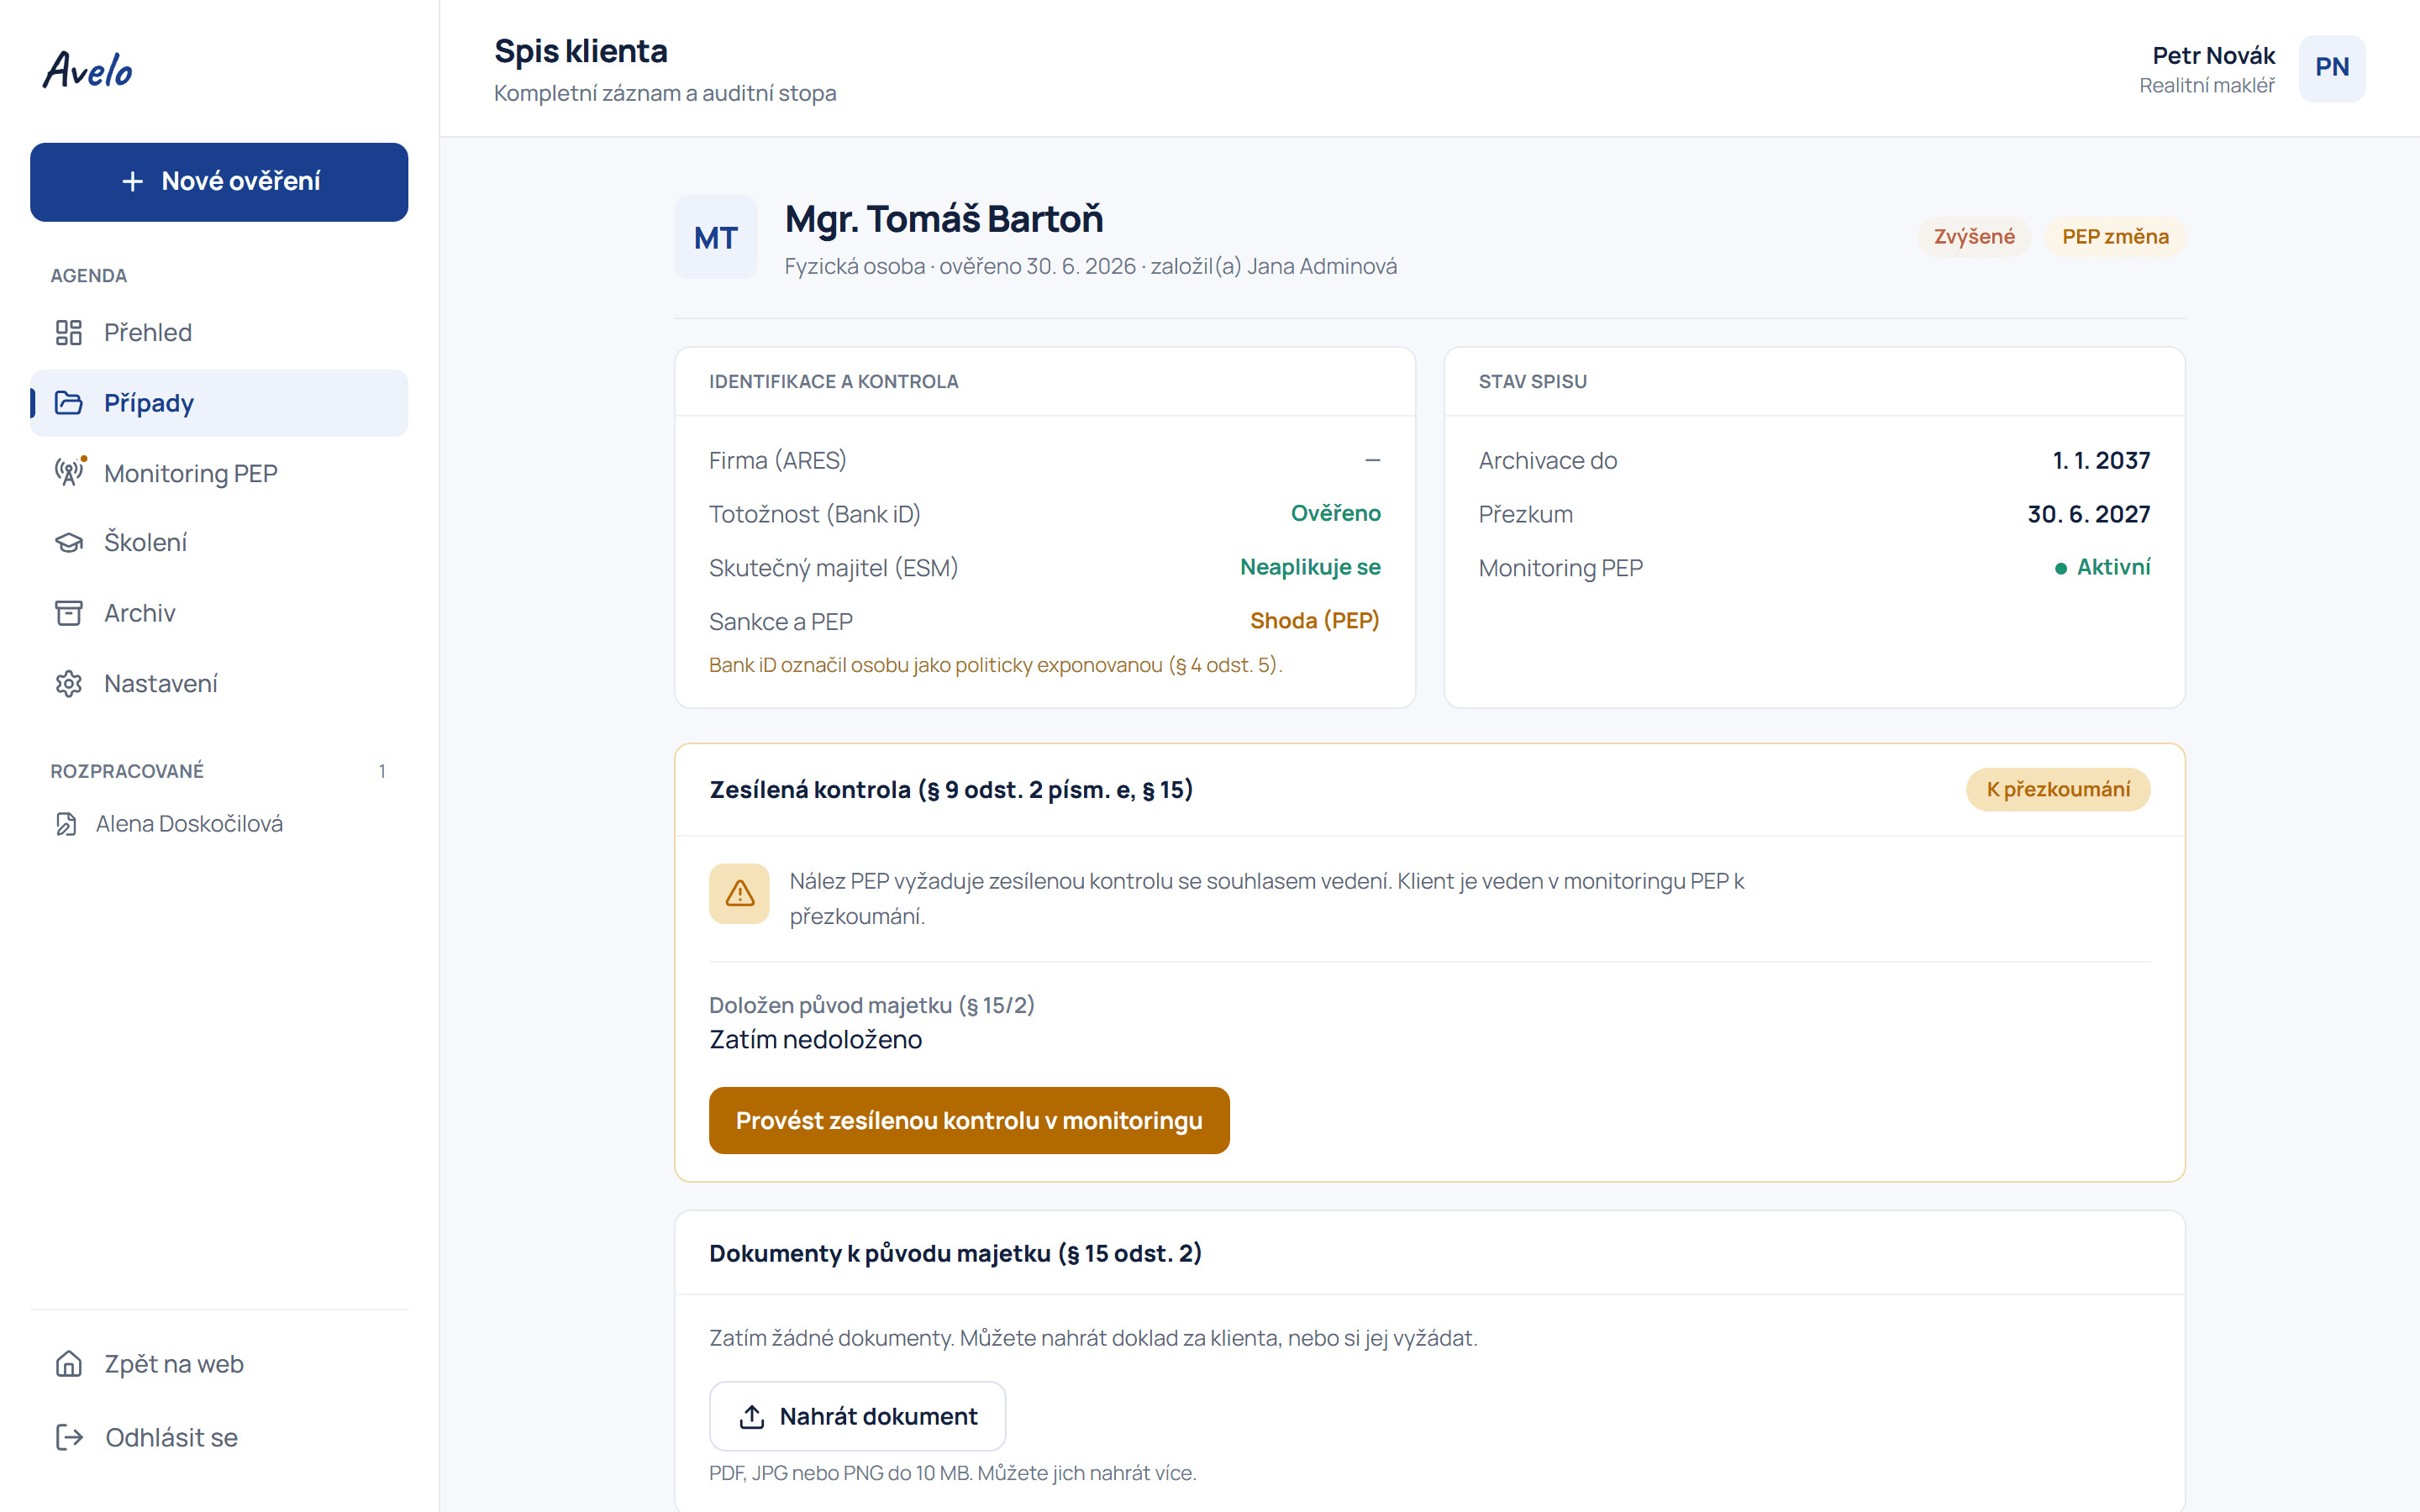Go to the Školení section
Viewport: 2420px width, 1512px height.
[219, 542]
